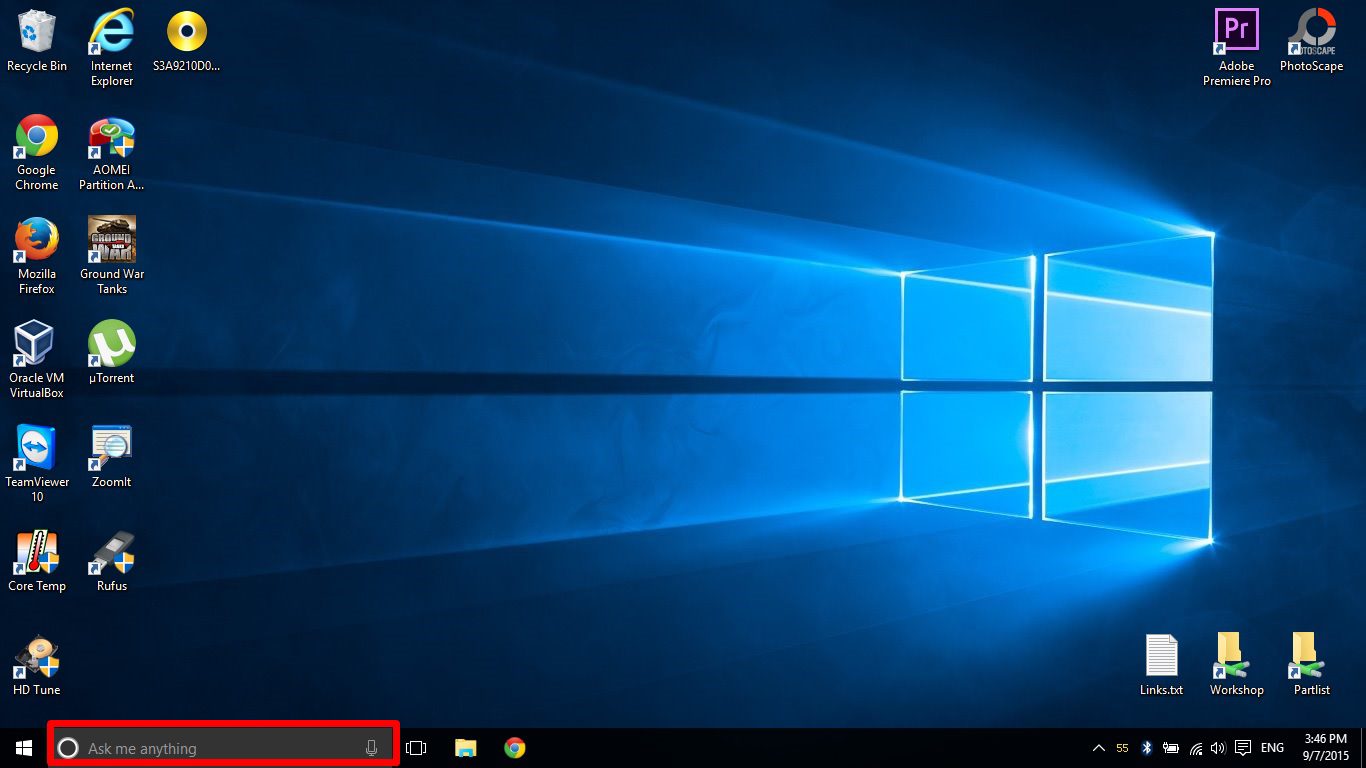Select the HD Tune desktop shortcut

[37, 664]
